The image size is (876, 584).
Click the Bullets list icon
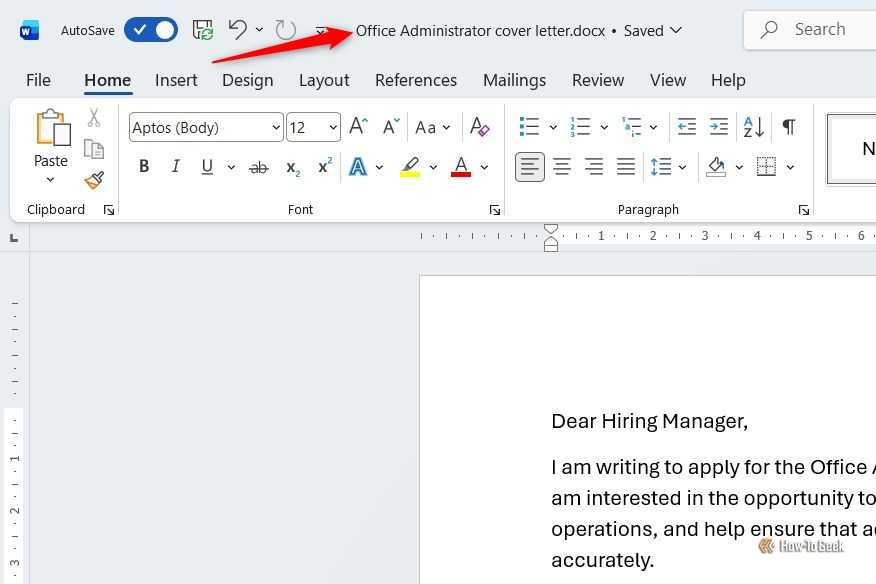tap(529, 126)
